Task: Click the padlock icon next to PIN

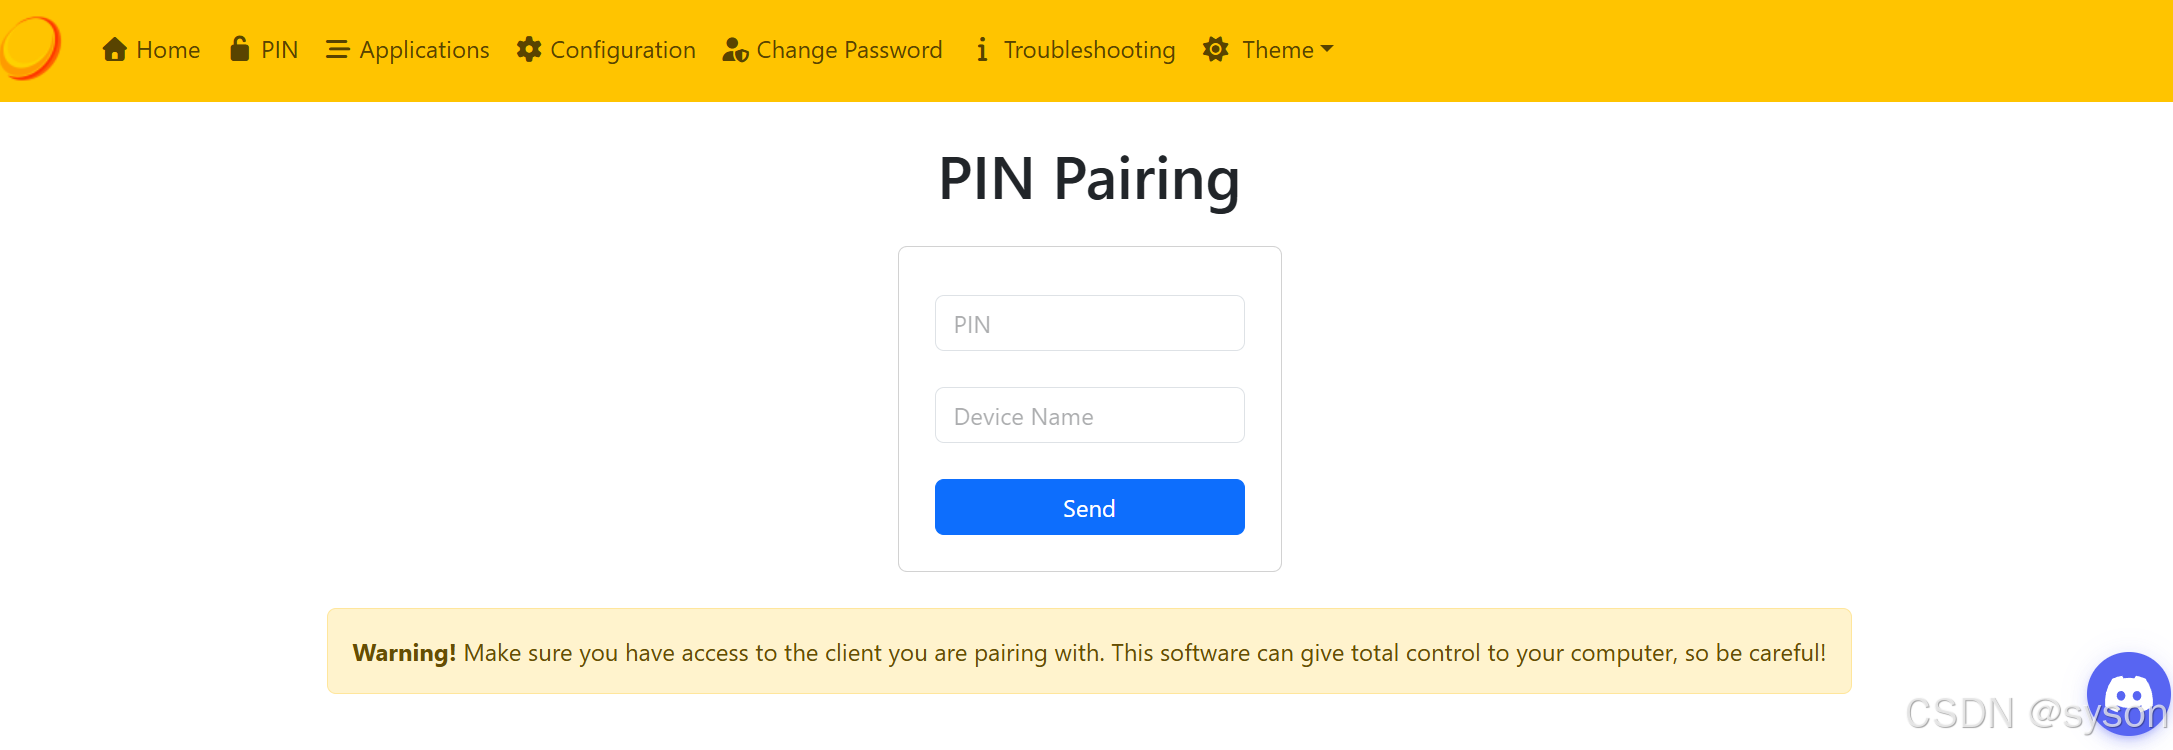Action: [237, 48]
